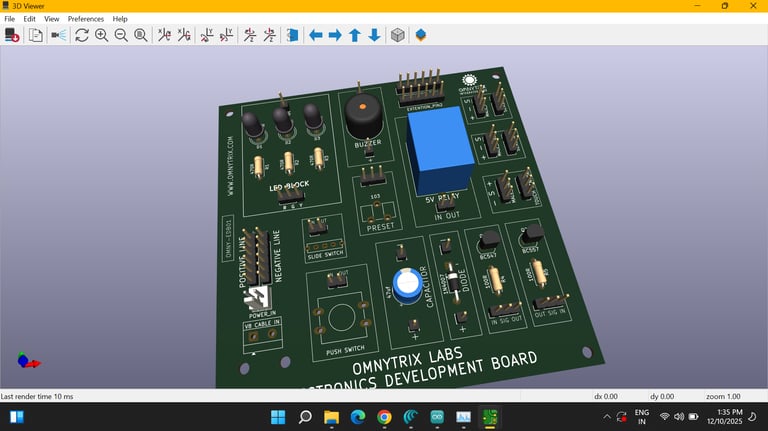Pan the board right with blue arrow
Image resolution: width=768 pixels, height=431 pixels.
[x=336, y=35]
